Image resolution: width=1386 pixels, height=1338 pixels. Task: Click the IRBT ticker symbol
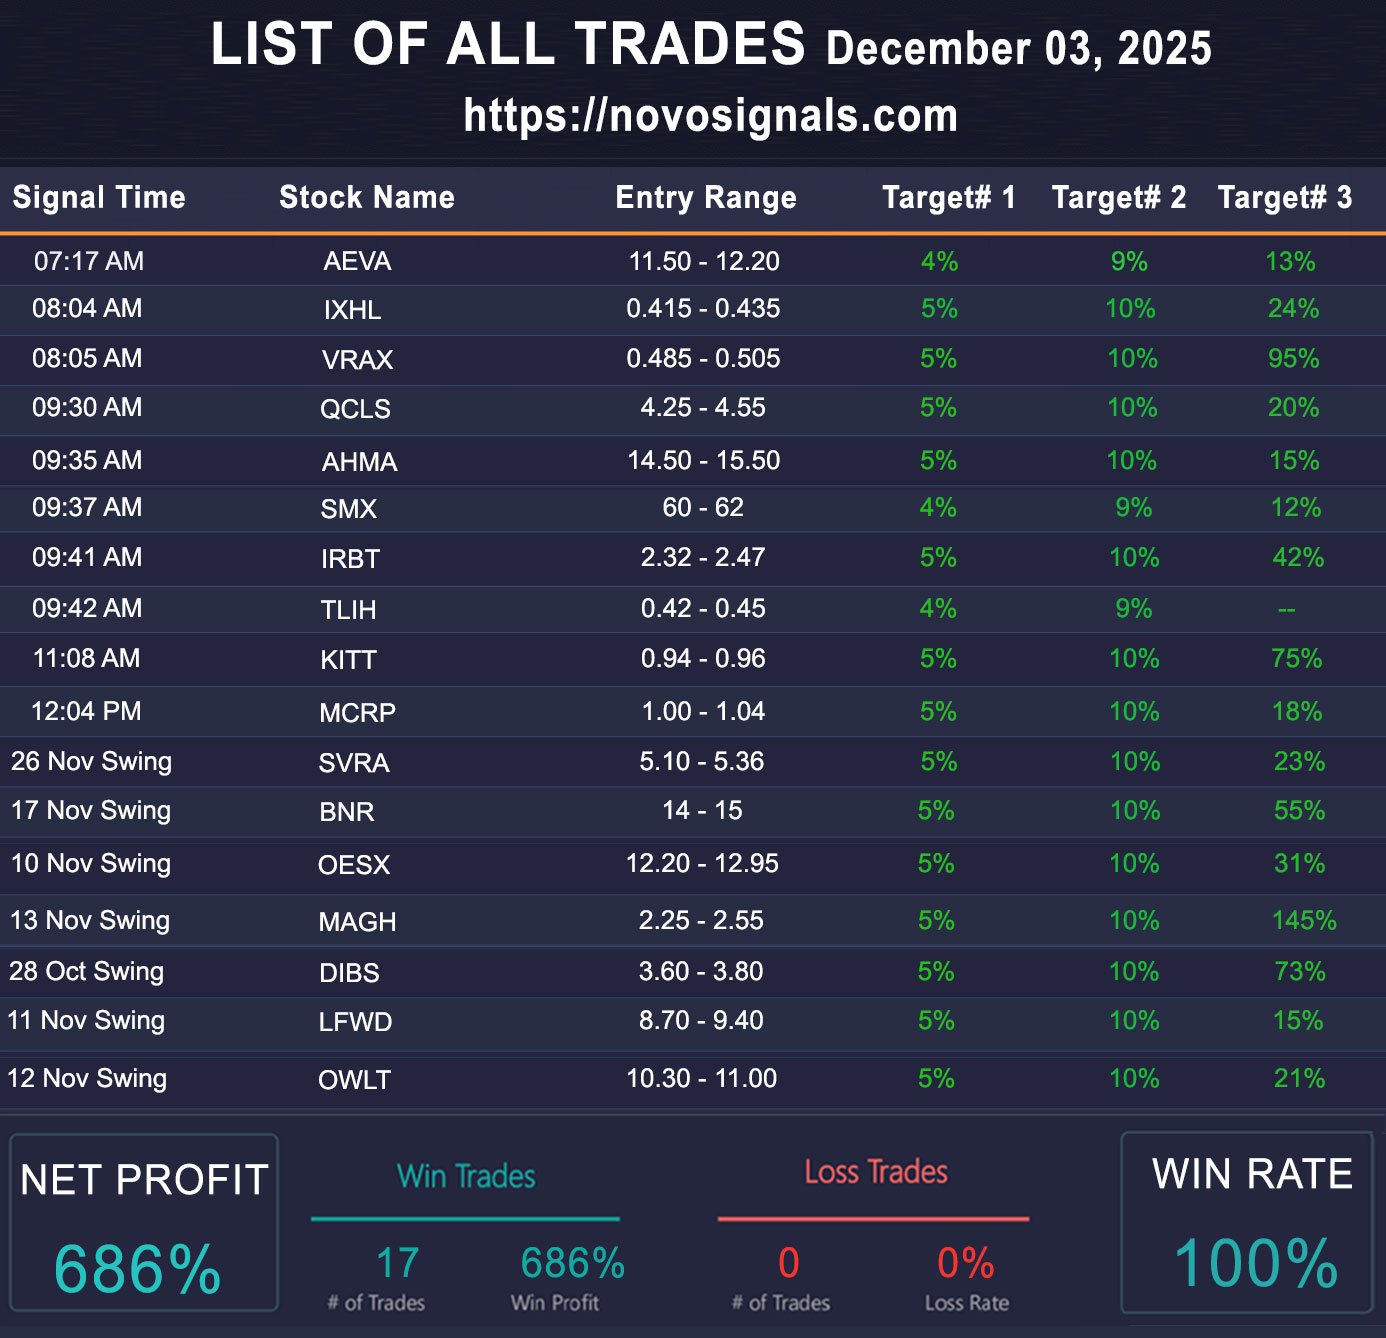coord(350,558)
